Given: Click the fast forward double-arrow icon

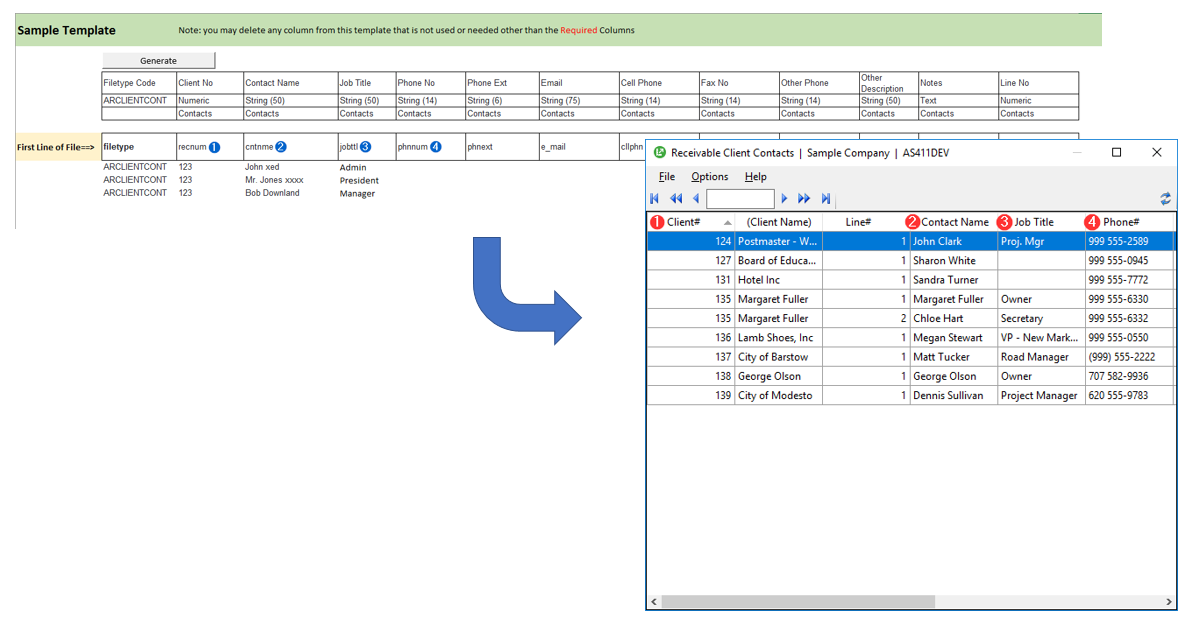Looking at the screenshot, I should point(804,199).
